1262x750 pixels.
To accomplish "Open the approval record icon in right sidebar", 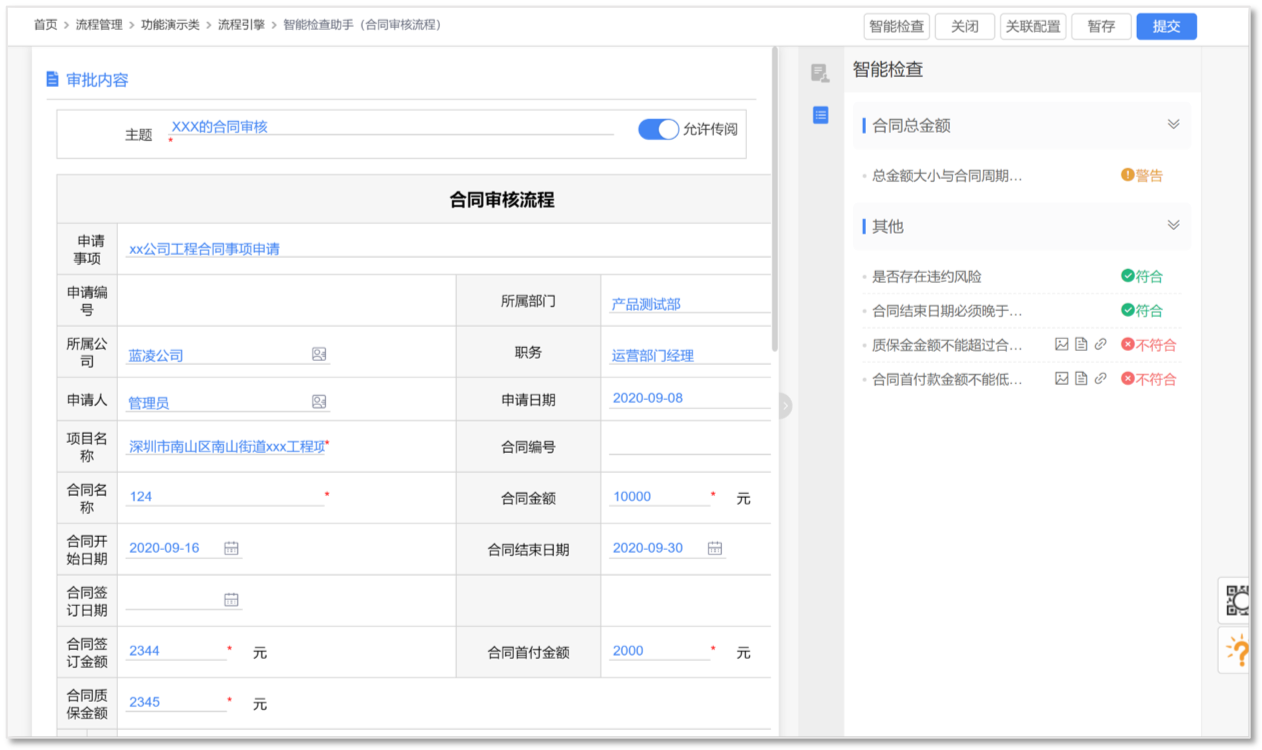I will (x=820, y=72).
